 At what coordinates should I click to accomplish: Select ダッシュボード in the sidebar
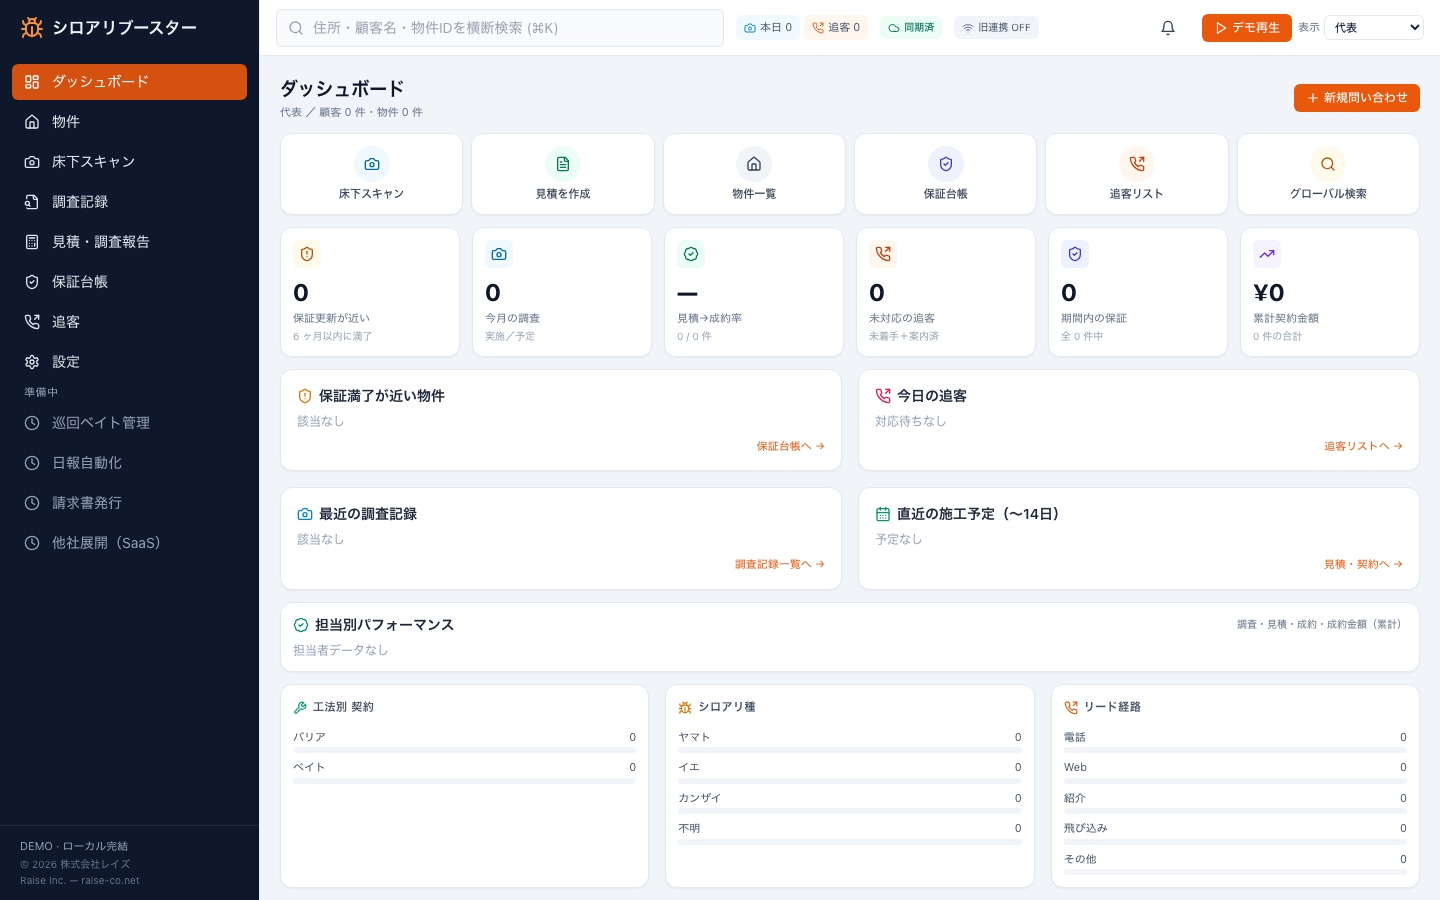coord(129,82)
